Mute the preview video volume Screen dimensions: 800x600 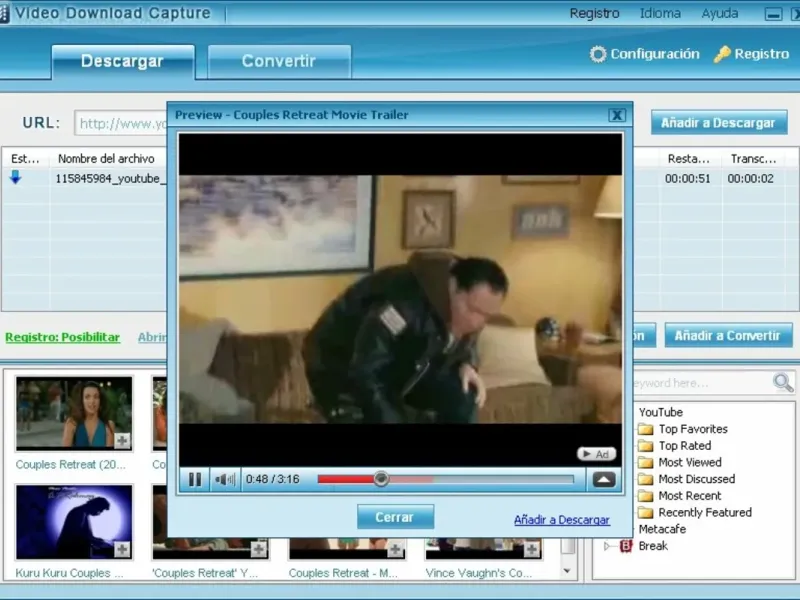click(x=225, y=480)
